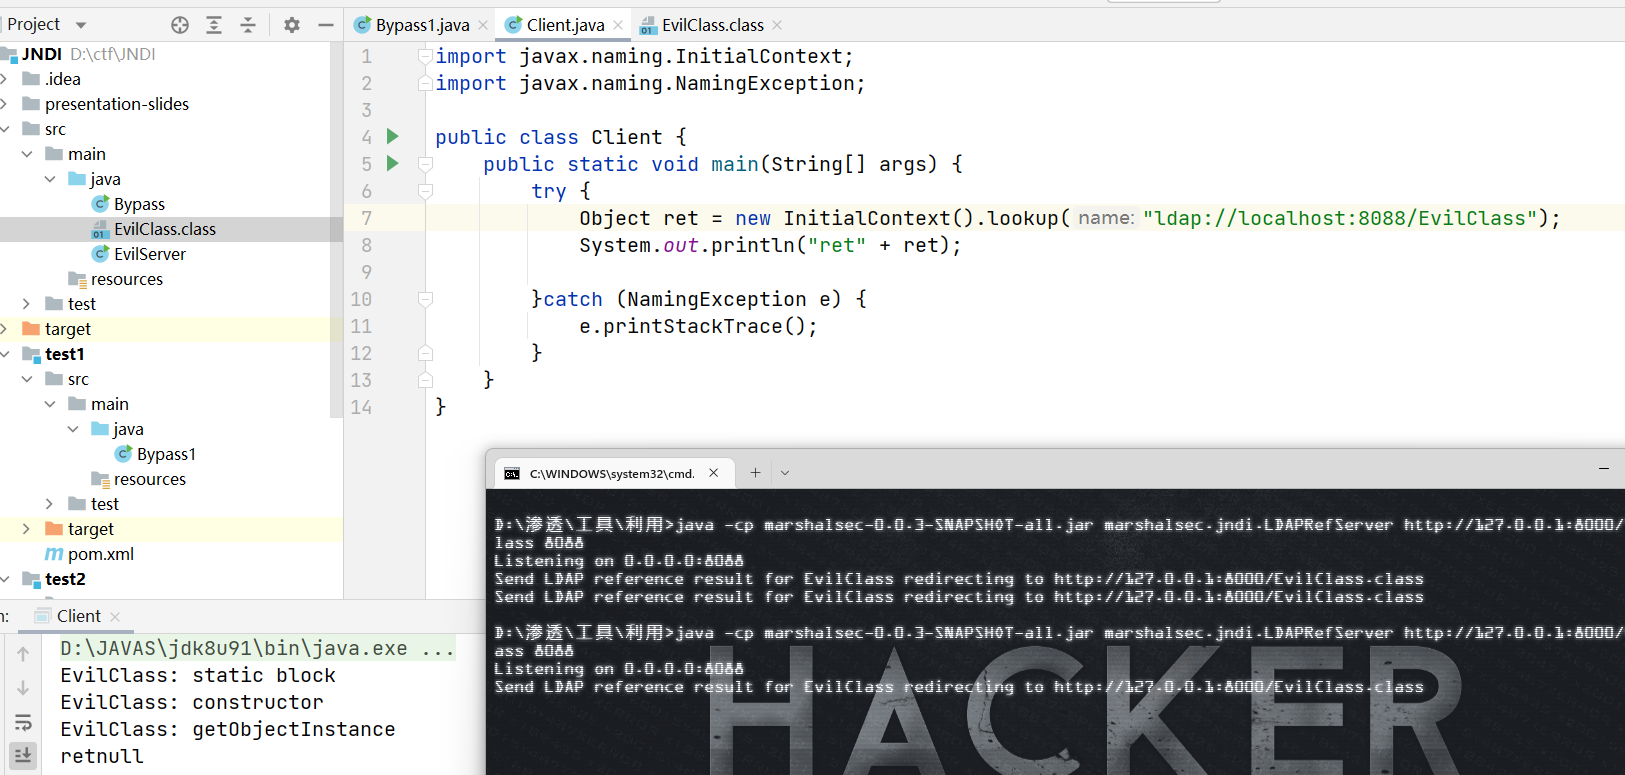Viewport: 1625px width, 775px height.
Task: Click the project tree vertical scrollbar
Action: pyautogui.click(x=336, y=230)
